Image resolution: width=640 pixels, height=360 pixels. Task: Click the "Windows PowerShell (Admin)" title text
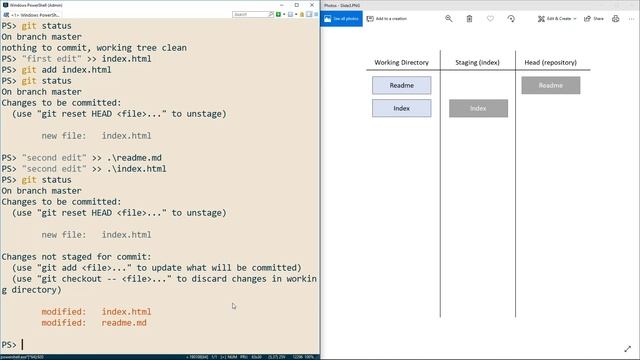click(x=36, y=5)
